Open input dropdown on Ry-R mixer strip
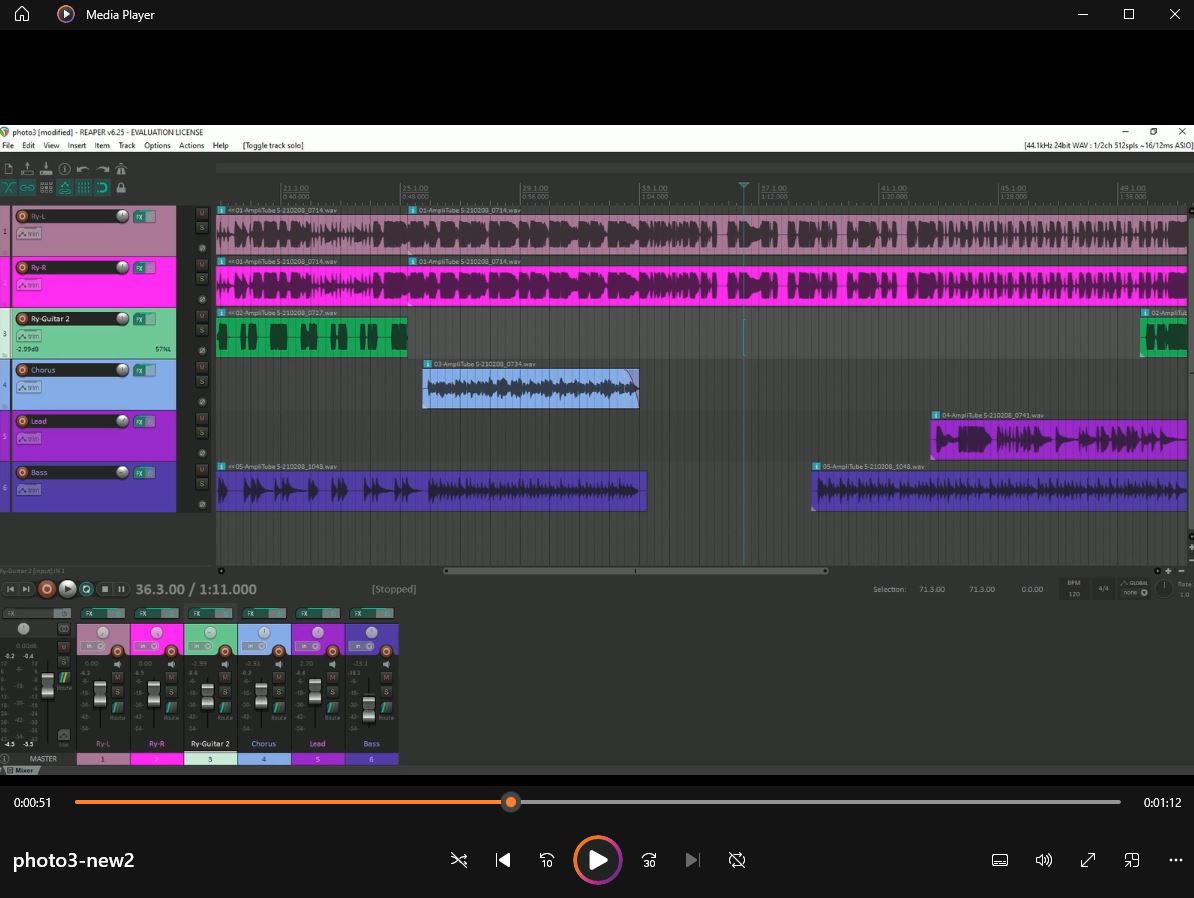The height and width of the screenshot is (898, 1194). coord(147,647)
